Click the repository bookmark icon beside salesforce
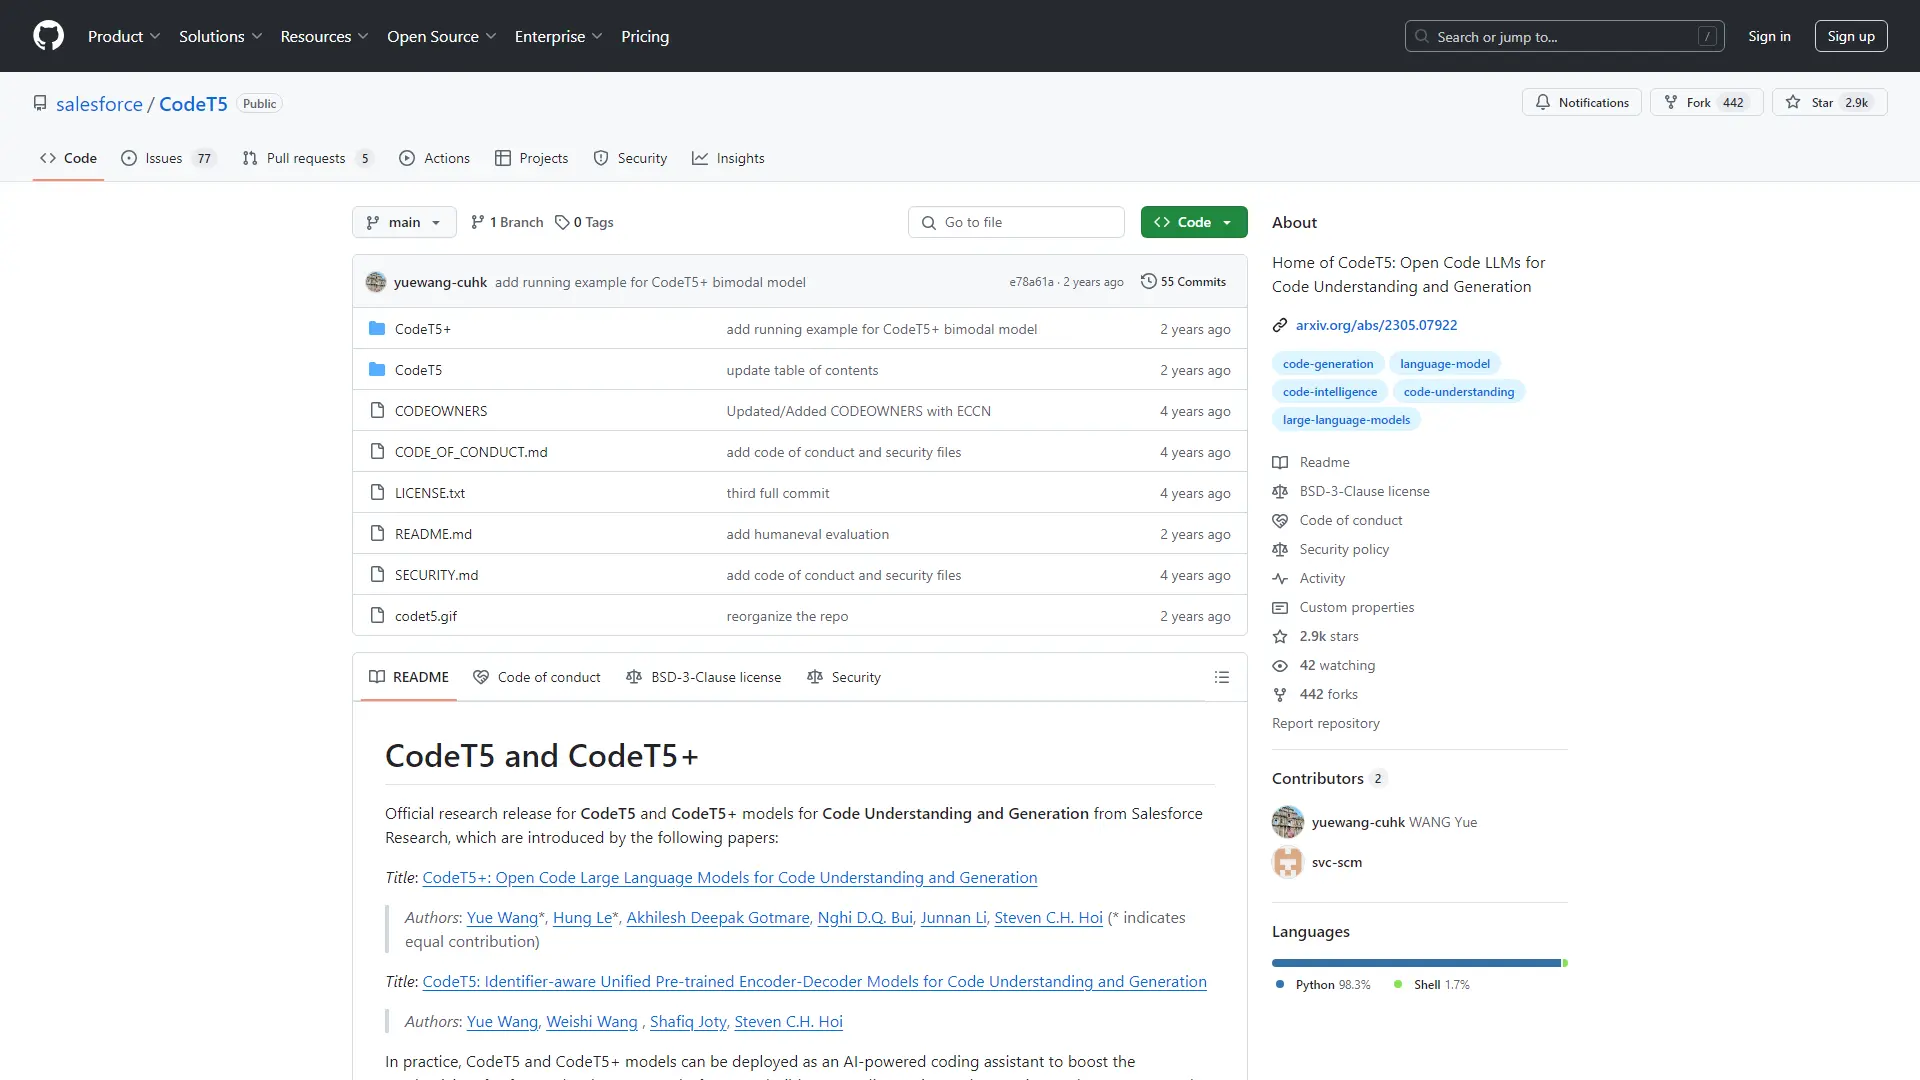 click(x=40, y=103)
